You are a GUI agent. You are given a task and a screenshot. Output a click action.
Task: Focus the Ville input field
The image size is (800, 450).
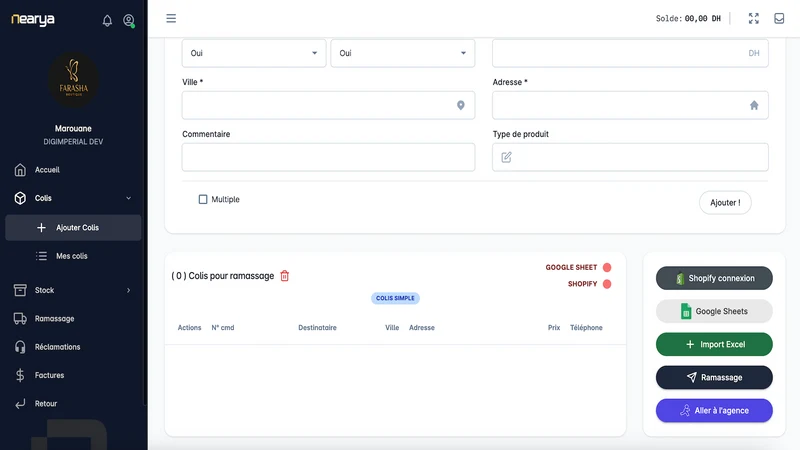329,105
